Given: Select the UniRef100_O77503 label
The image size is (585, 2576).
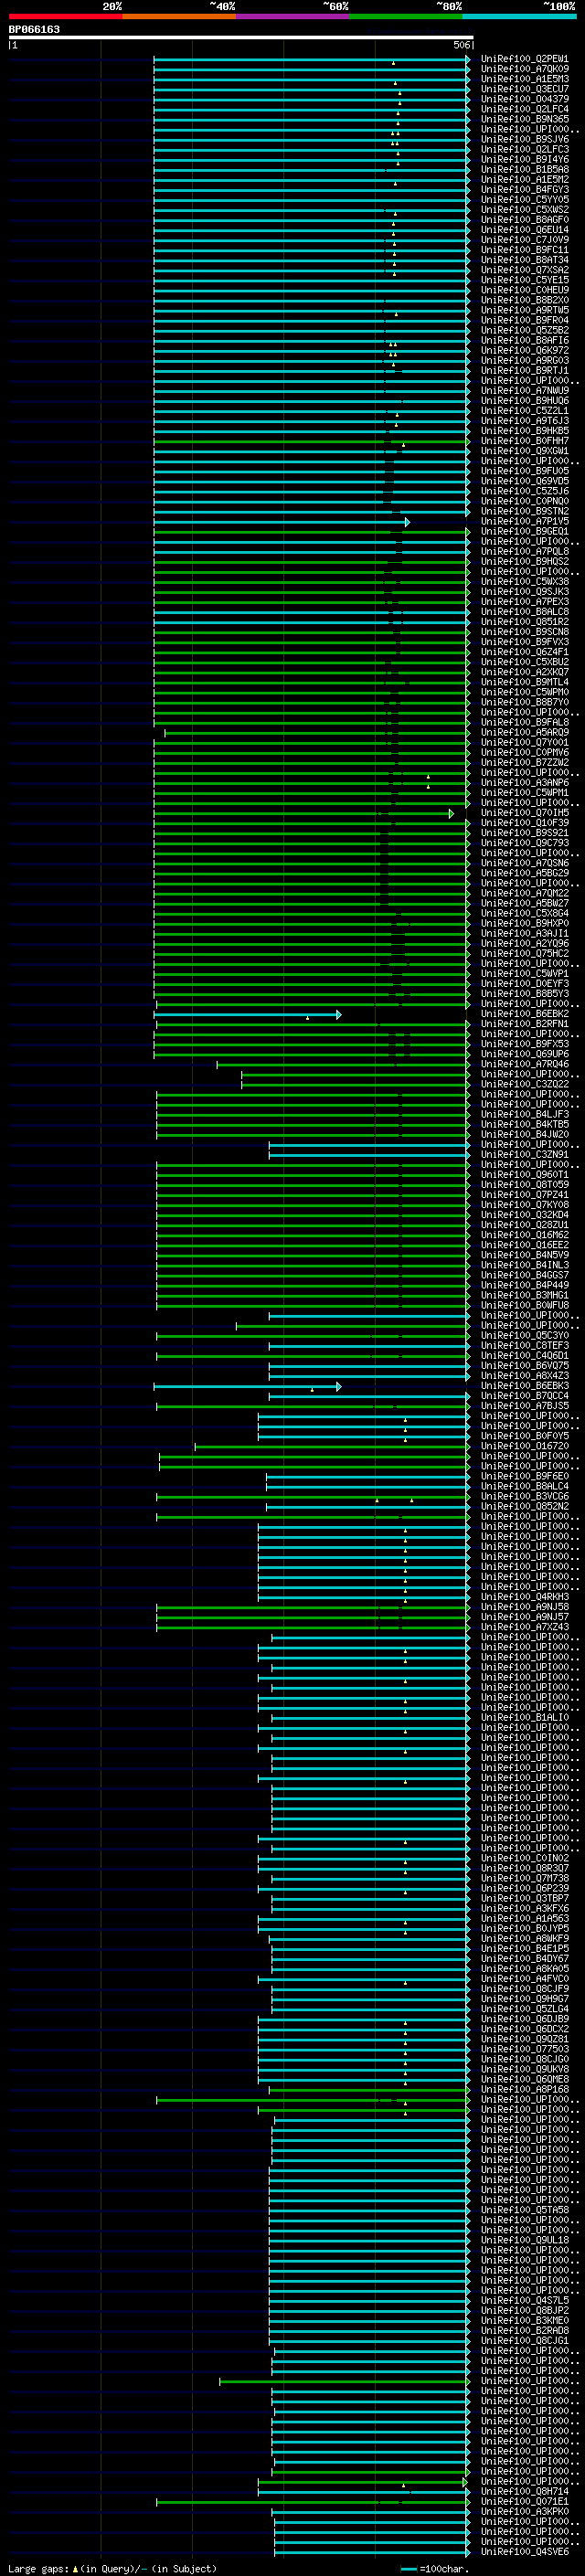Looking at the screenshot, I should click(524, 2049).
